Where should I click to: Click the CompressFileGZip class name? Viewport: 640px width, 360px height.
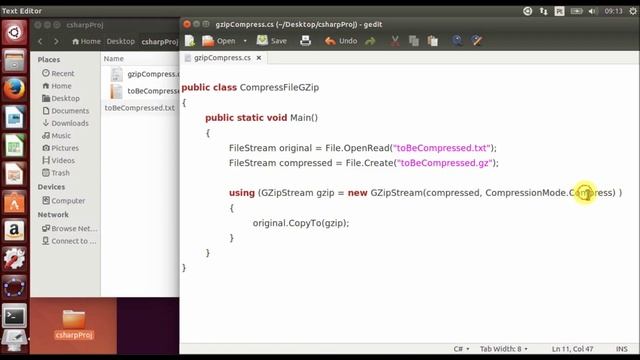[x=279, y=87]
